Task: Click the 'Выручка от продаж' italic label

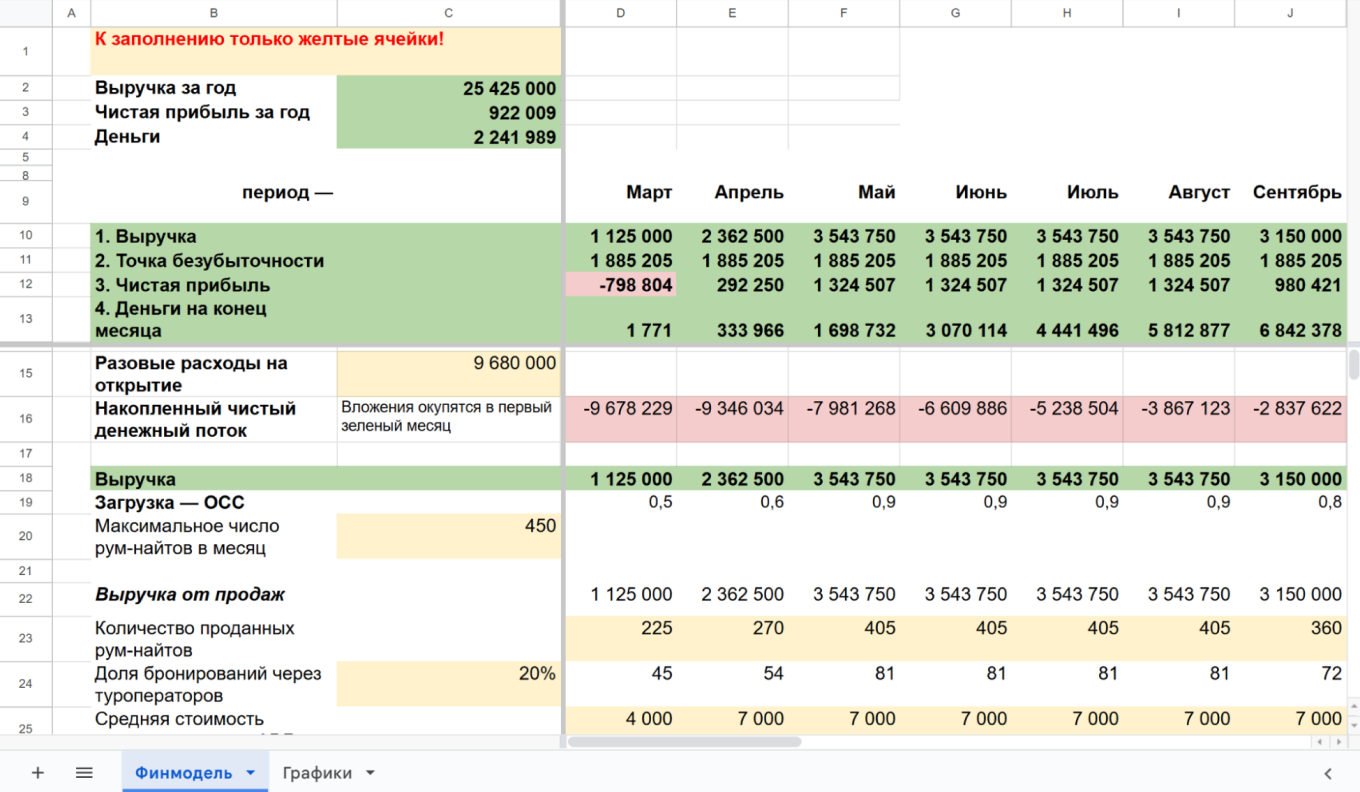Action: click(x=190, y=595)
